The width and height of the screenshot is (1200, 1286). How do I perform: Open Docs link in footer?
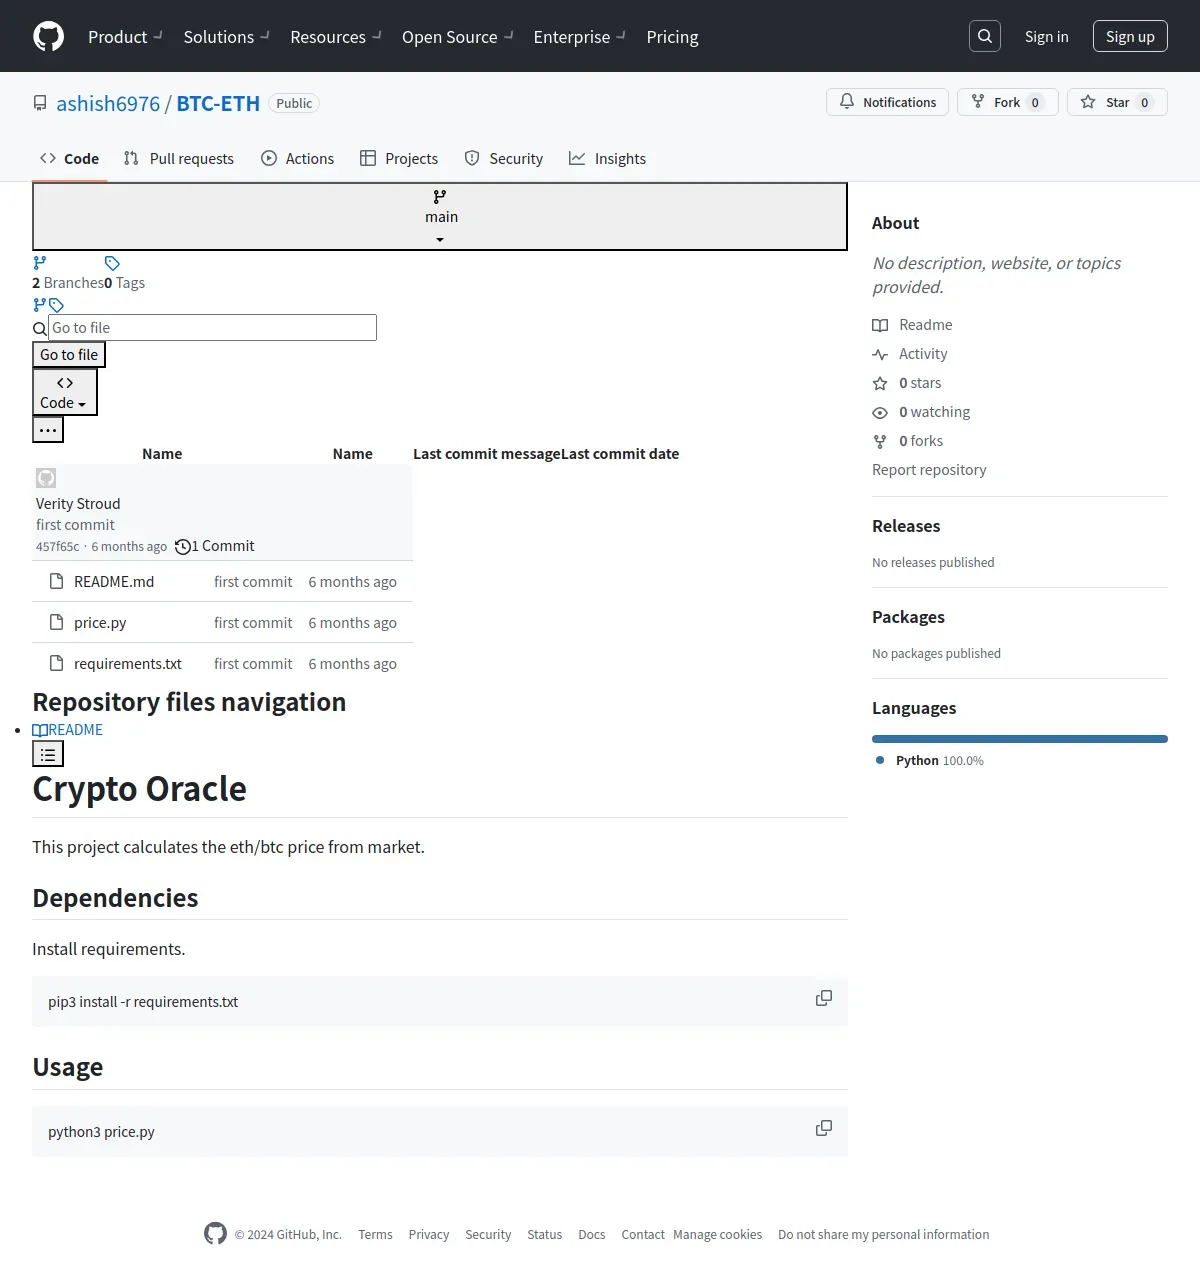592,1234
